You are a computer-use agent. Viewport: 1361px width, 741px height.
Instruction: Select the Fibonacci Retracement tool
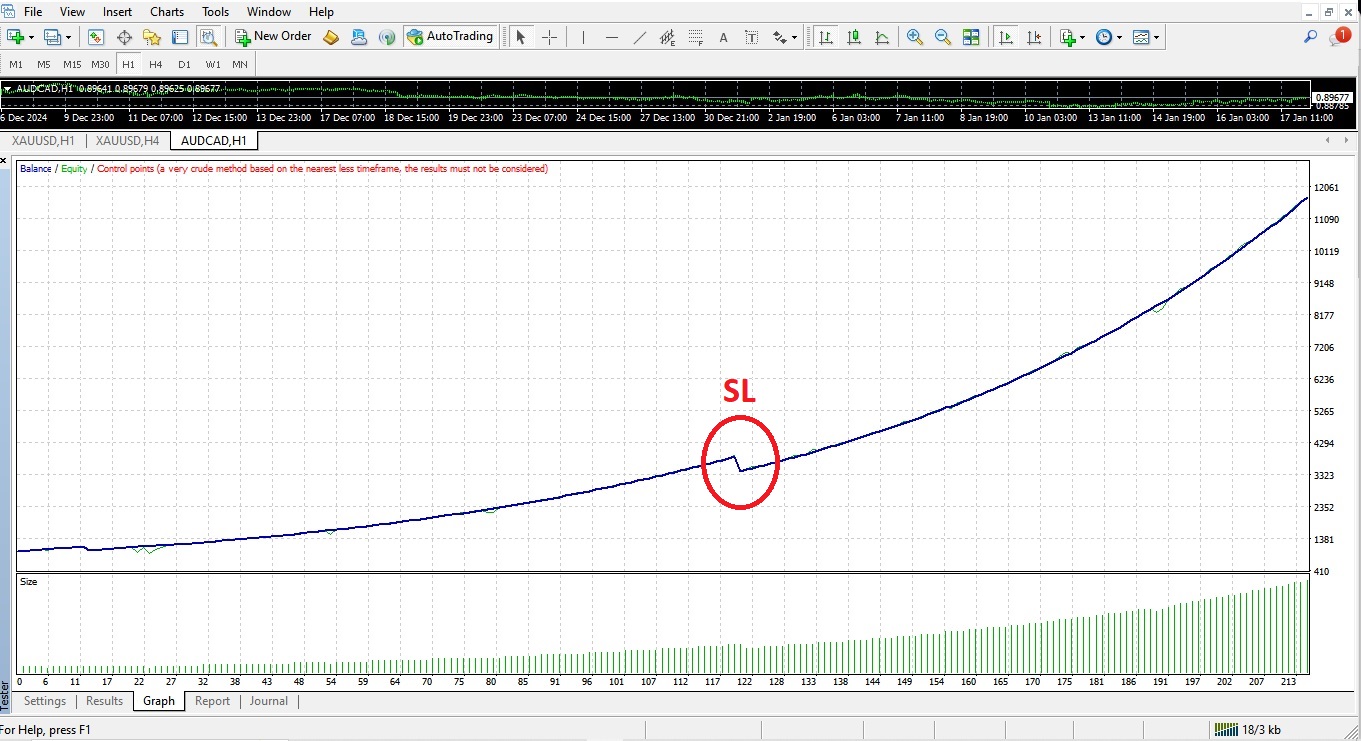pos(696,37)
